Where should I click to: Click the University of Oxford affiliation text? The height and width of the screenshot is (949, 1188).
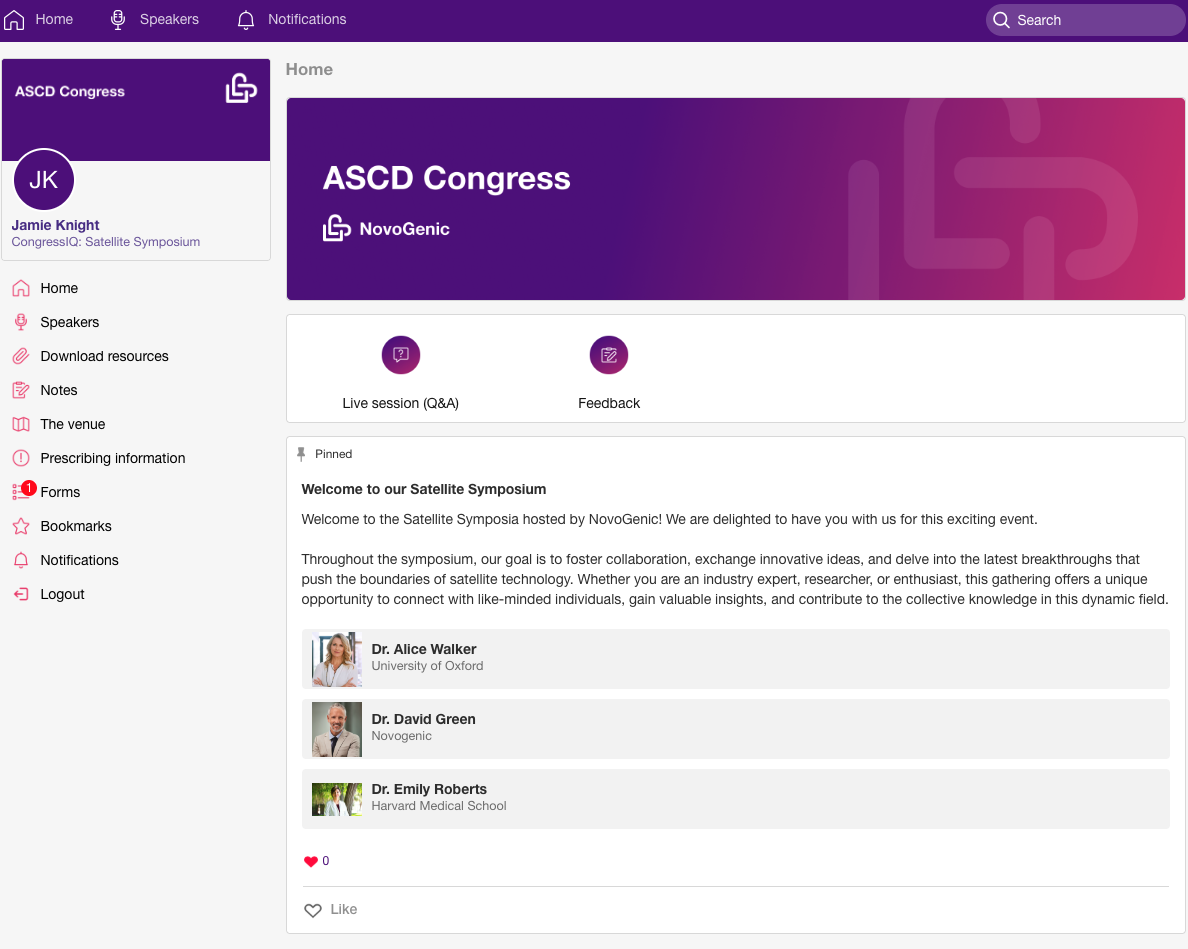coord(427,666)
